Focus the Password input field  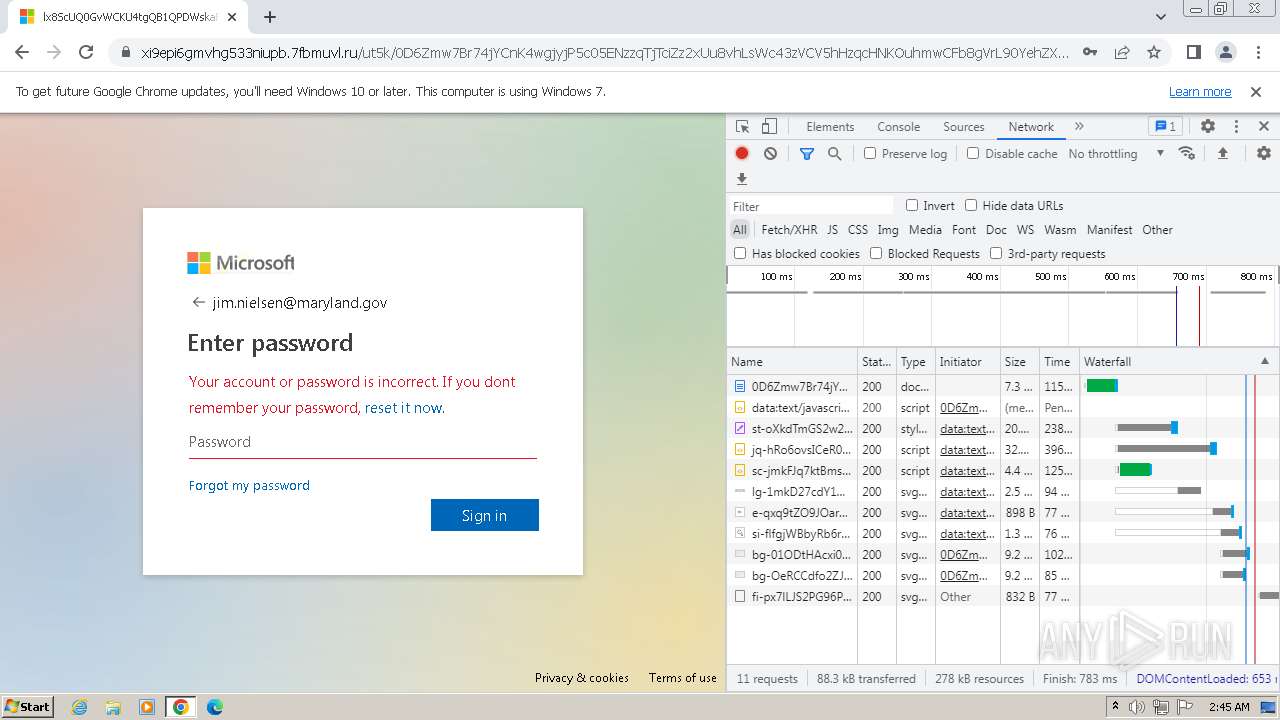363,442
